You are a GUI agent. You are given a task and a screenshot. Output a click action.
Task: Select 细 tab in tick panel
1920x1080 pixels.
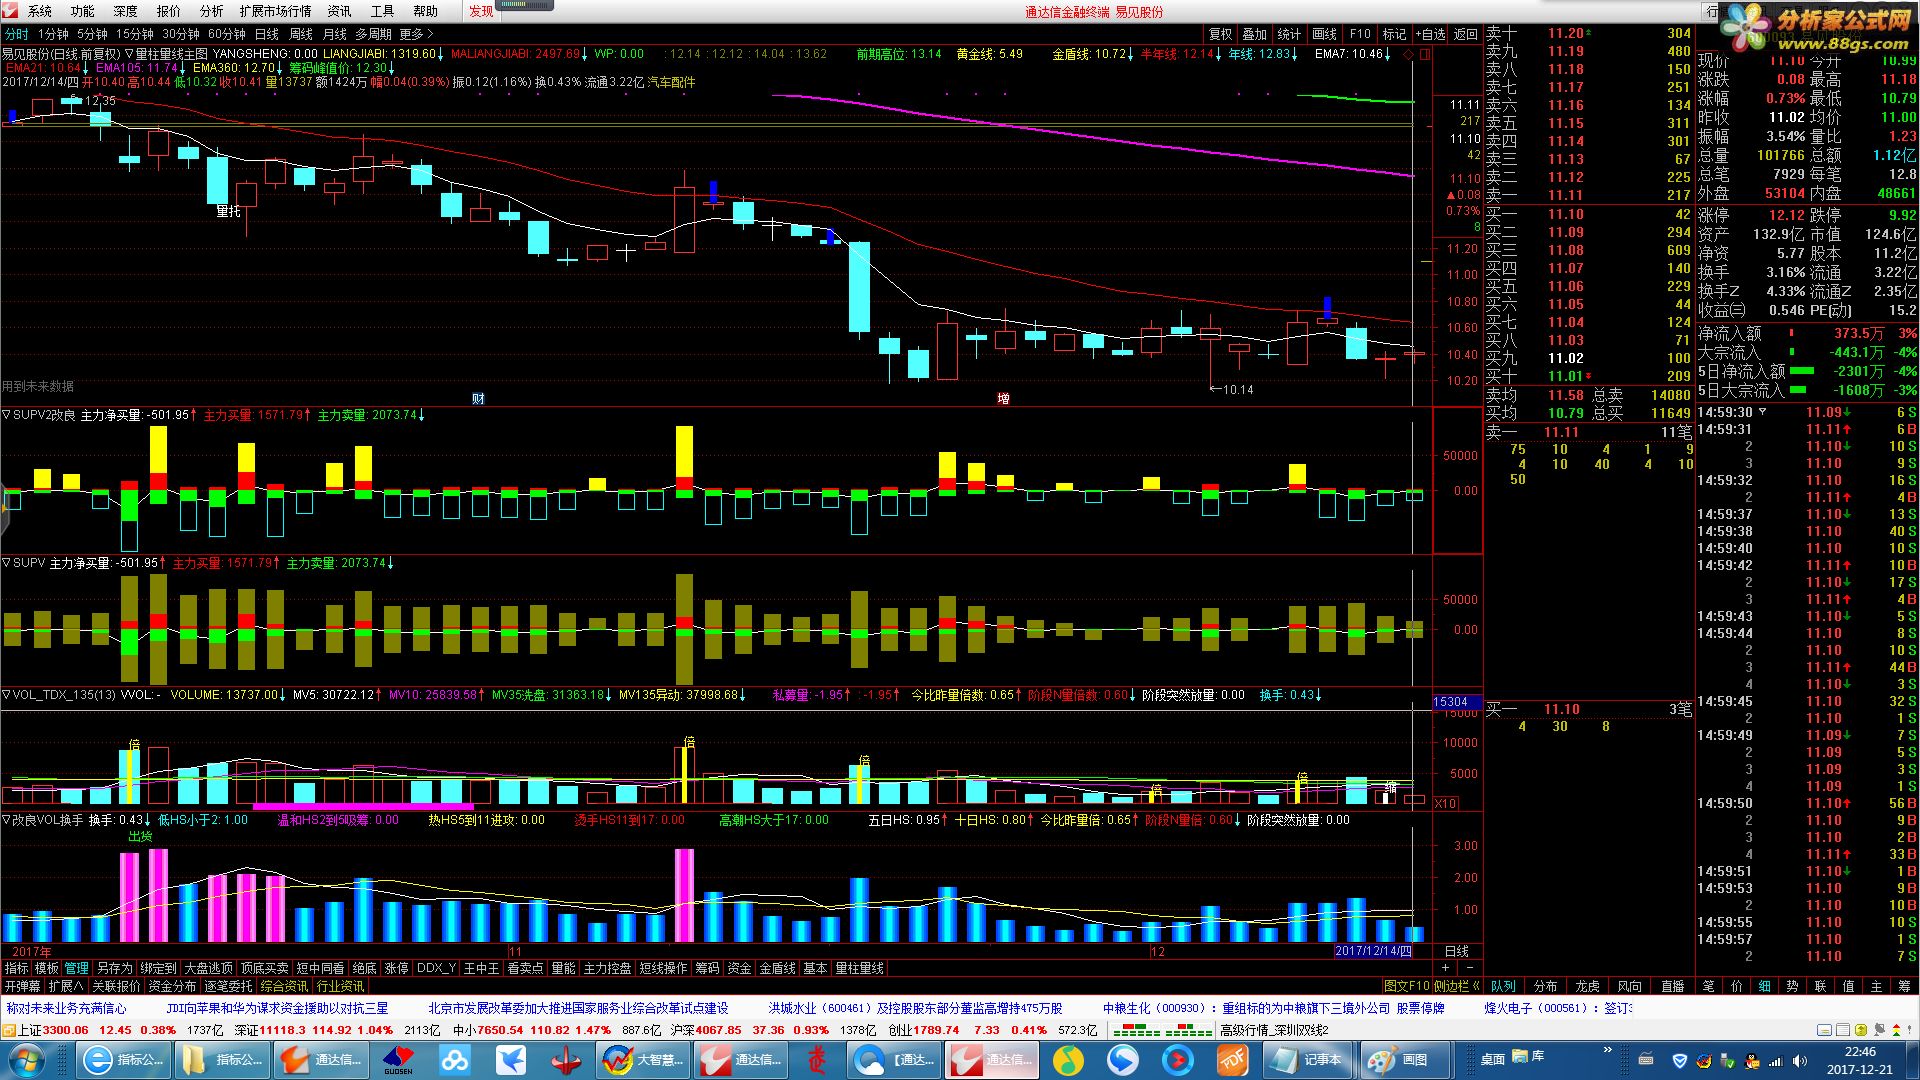click(x=1764, y=986)
